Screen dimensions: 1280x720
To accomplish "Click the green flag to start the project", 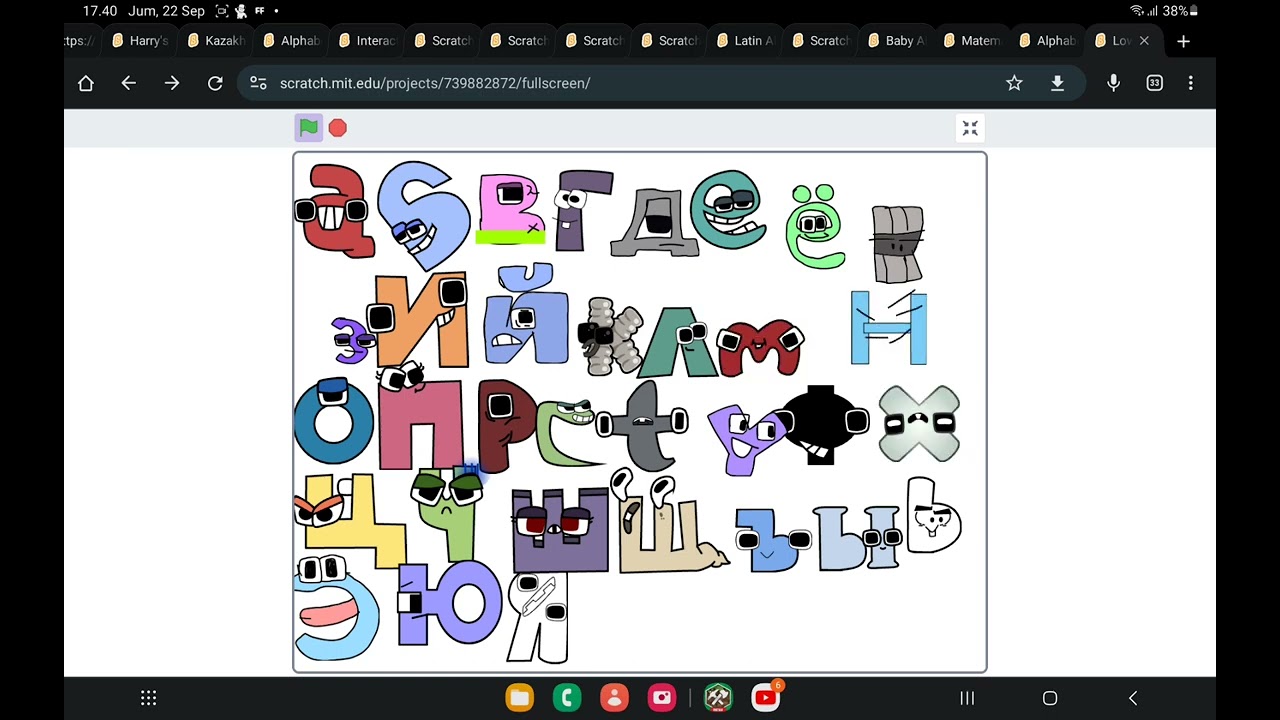I will click(308, 127).
